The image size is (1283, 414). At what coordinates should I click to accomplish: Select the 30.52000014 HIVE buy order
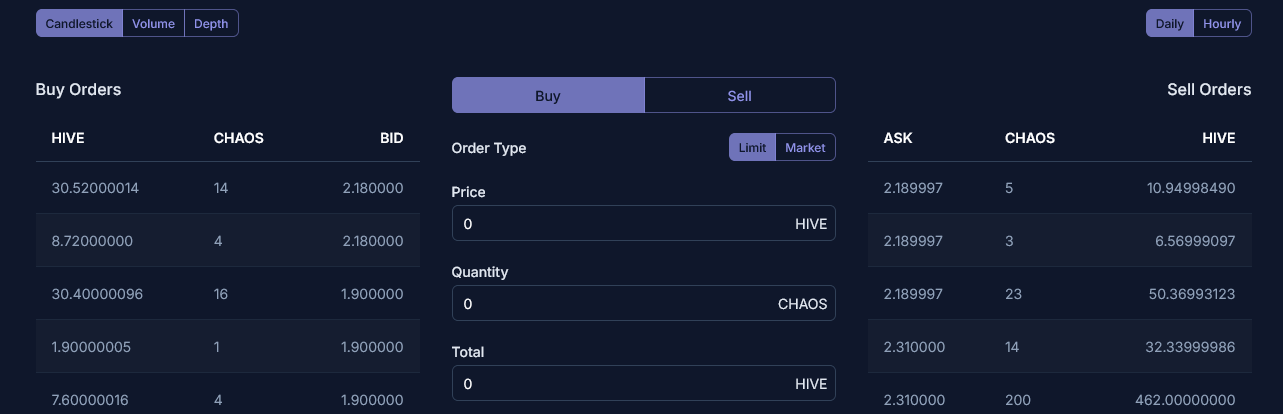227,188
